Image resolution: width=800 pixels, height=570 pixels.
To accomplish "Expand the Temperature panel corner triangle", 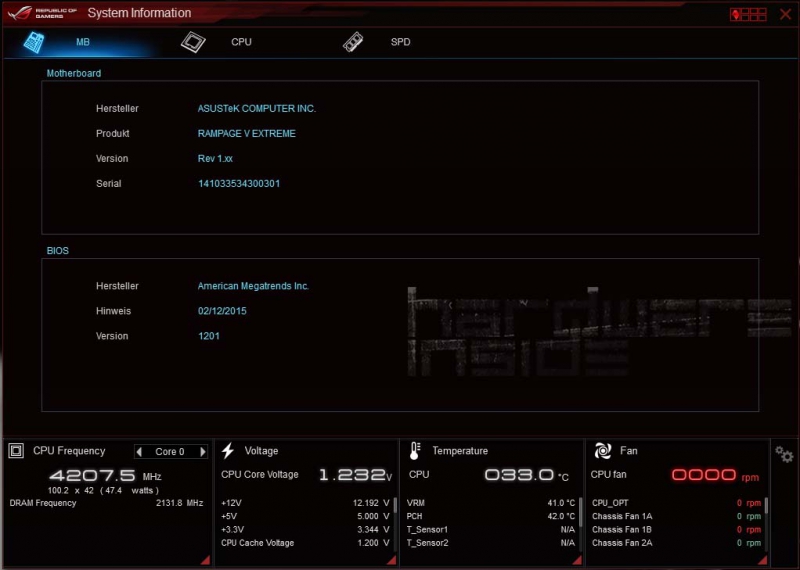I will (577, 561).
